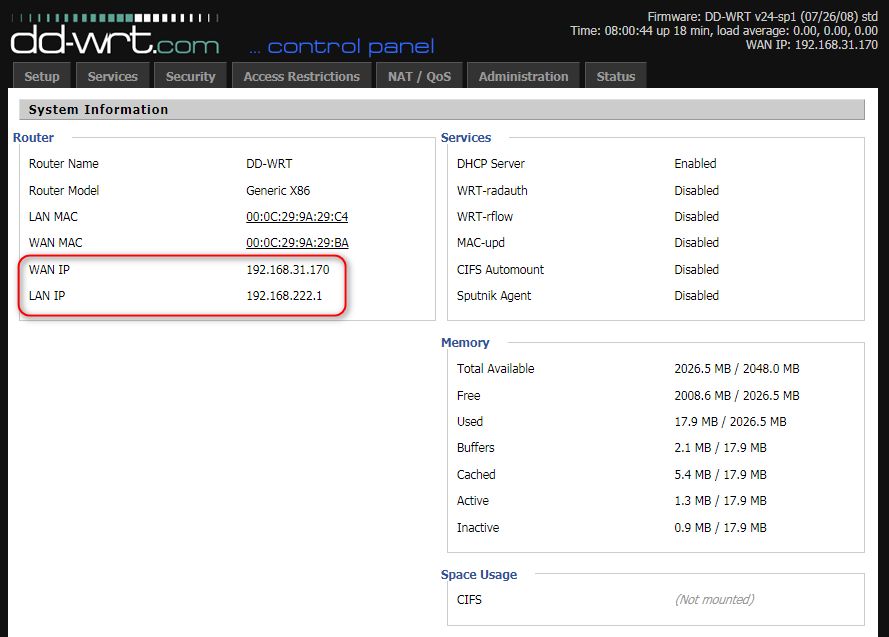Viewport: 889px width, 637px height.
Task: Switch to the NAT / QoS tab
Action: click(x=419, y=75)
